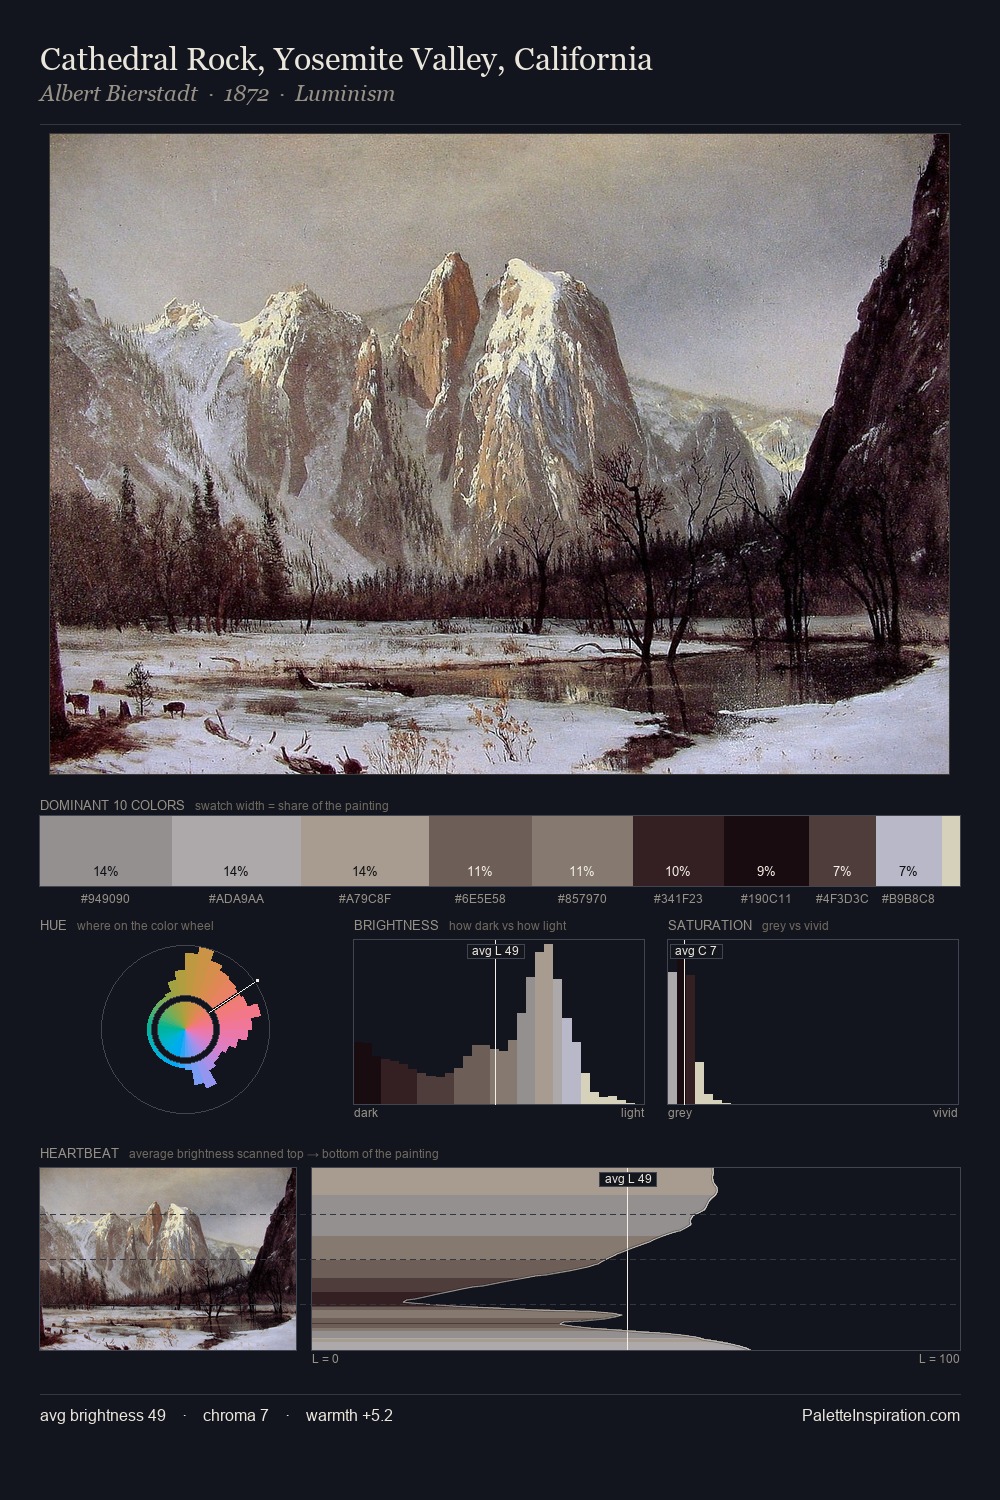
Task: Select the #4F3D3C dark brown swatch
Action: [842, 851]
